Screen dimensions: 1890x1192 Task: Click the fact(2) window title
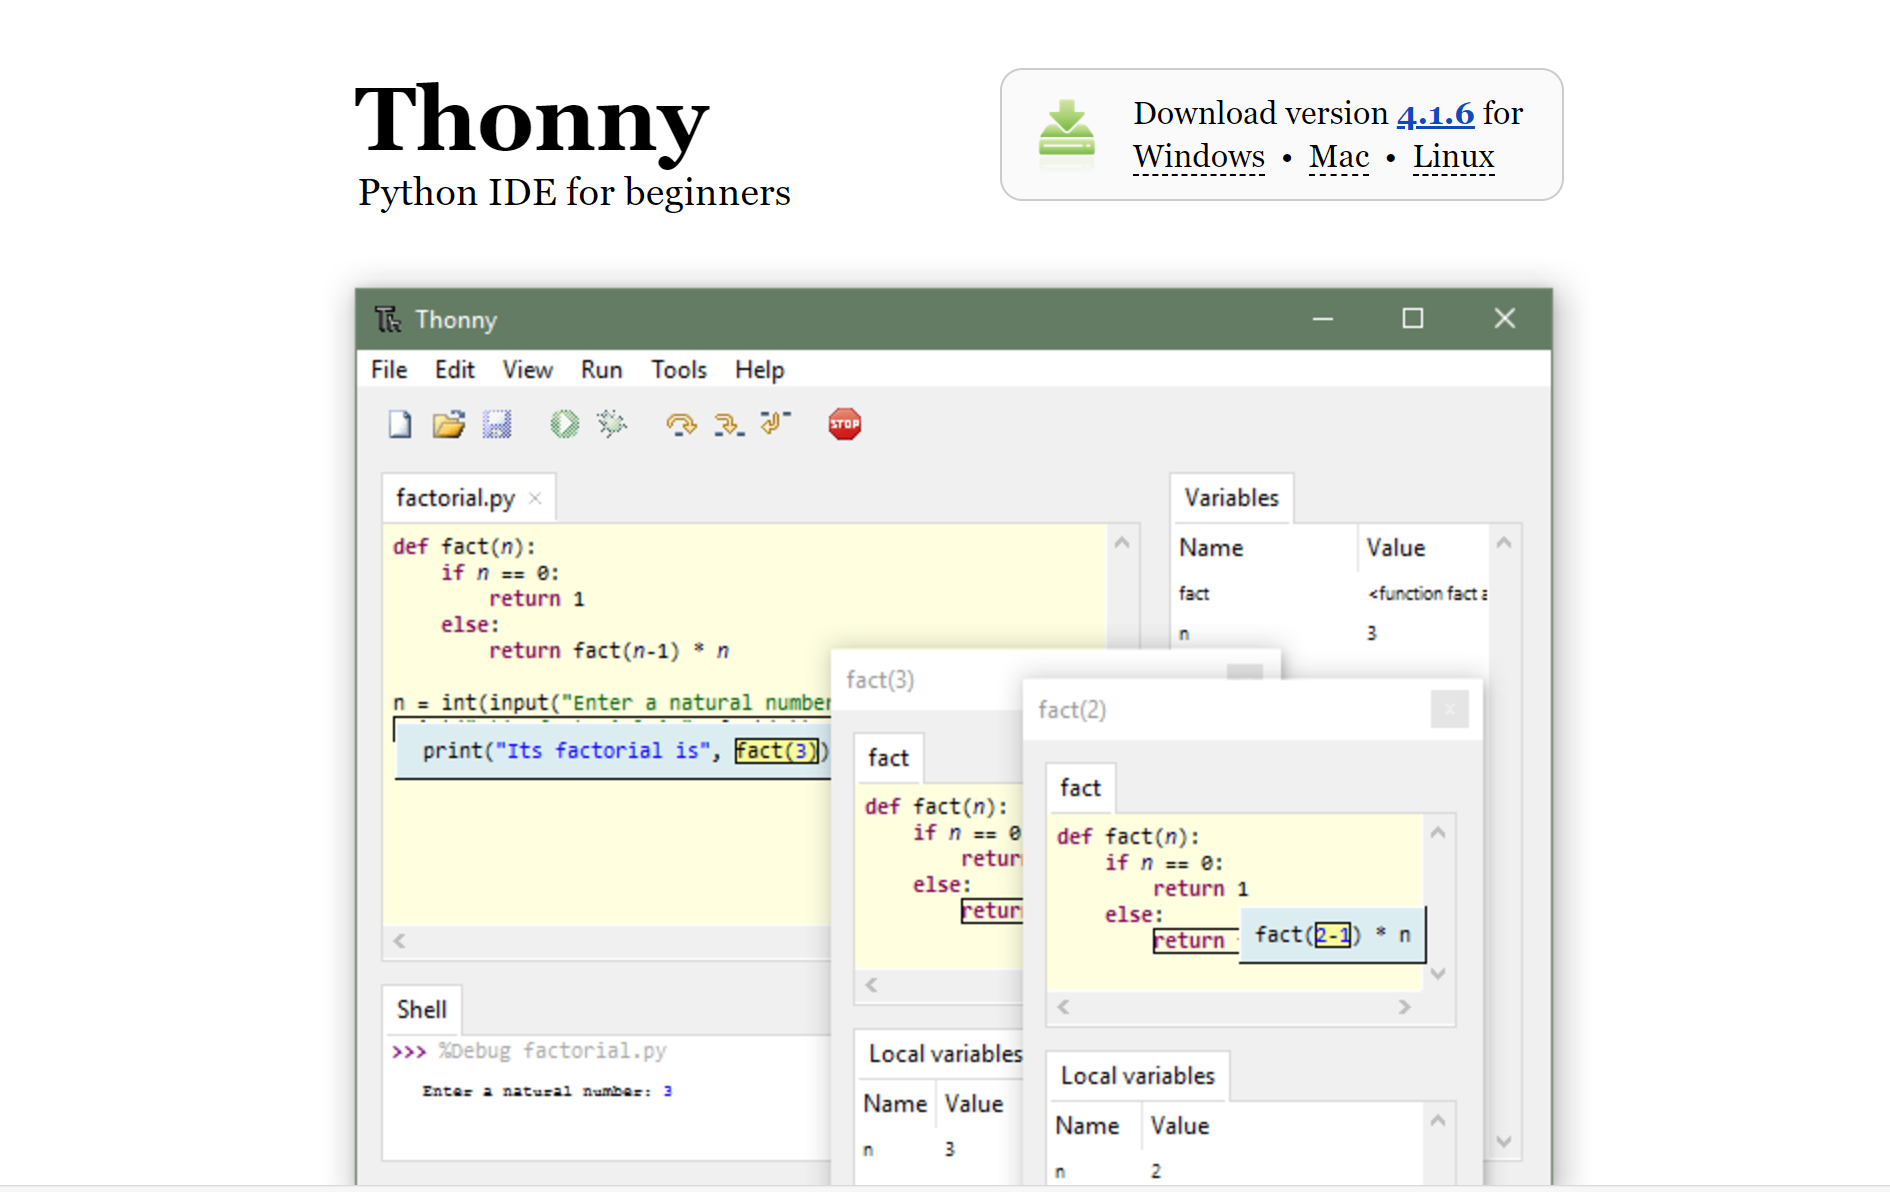coord(1072,710)
